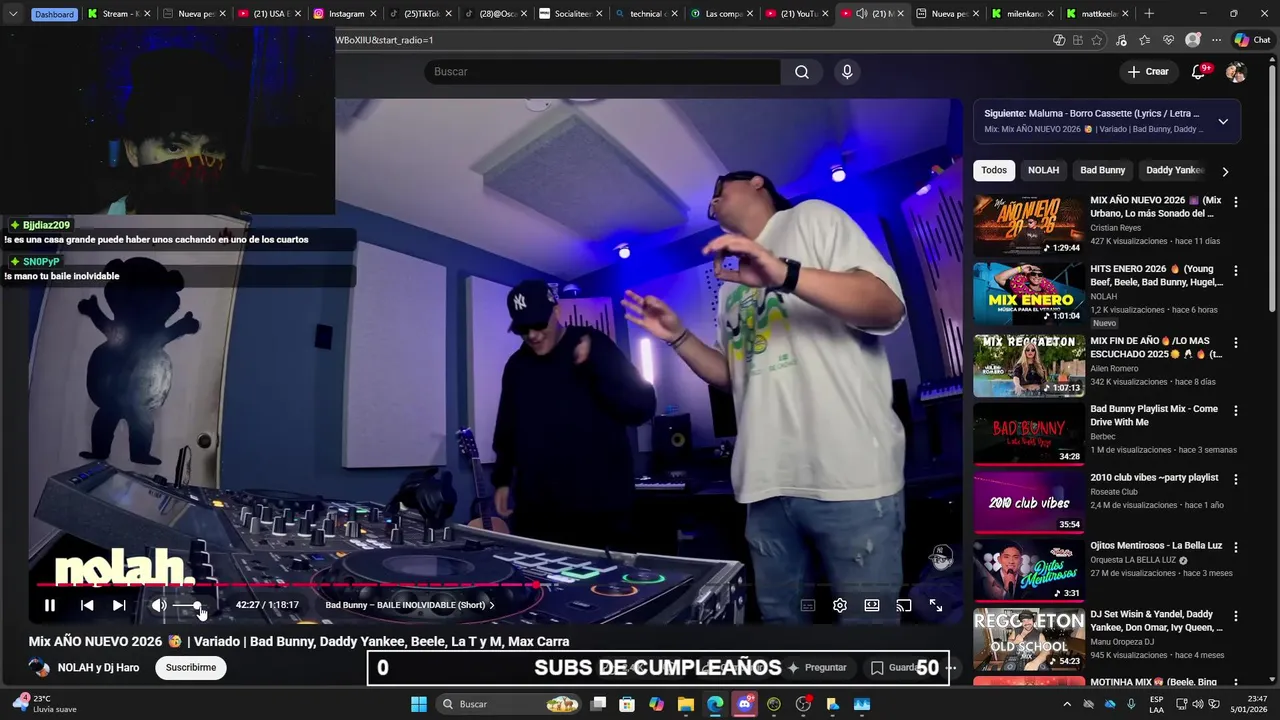
Task: Click the Preguntar button
Action: pyautogui.click(x=818, y=667)
